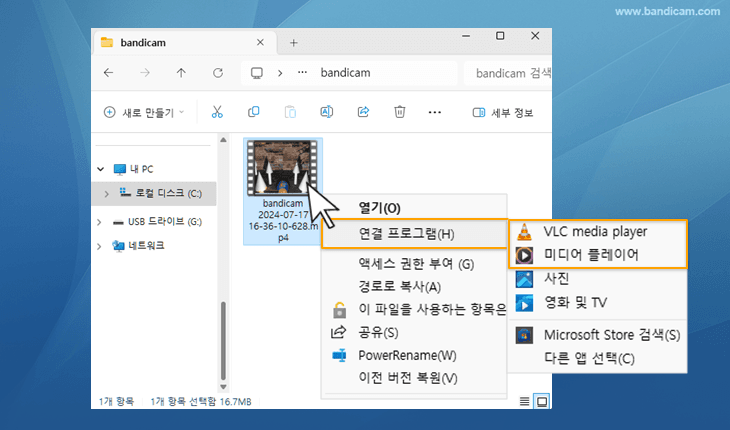Close the bandicam tab
The width and height of the screenshot is (730, 430).
tap(260, 42)
